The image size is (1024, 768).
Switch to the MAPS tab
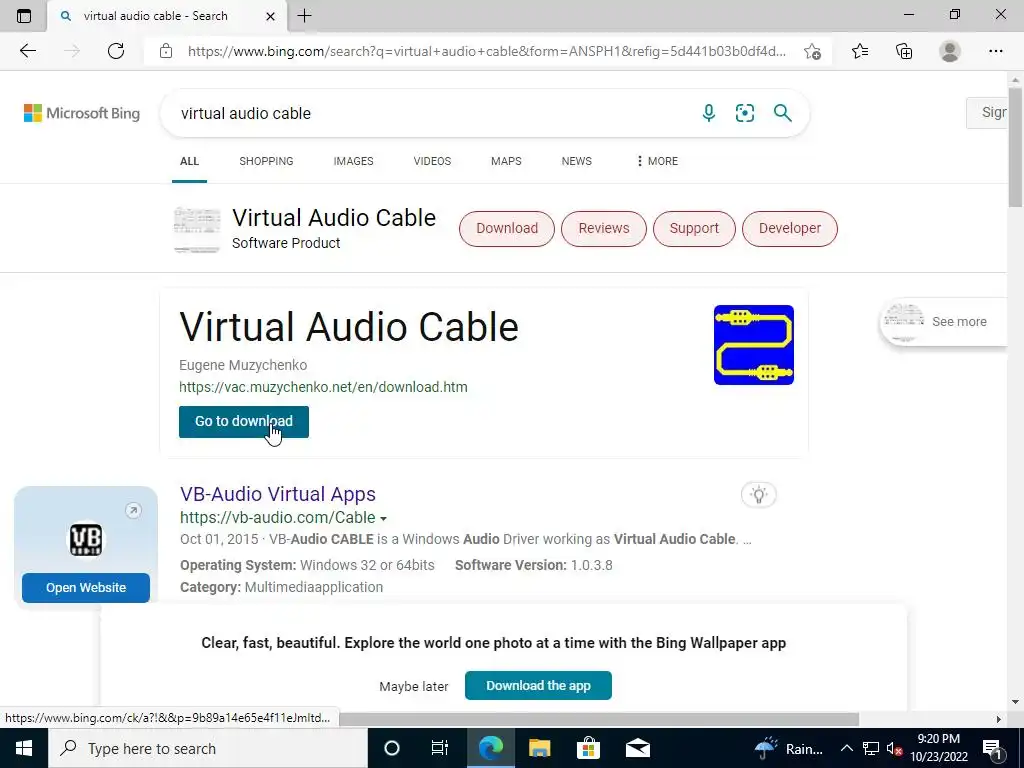coord(506,161)
